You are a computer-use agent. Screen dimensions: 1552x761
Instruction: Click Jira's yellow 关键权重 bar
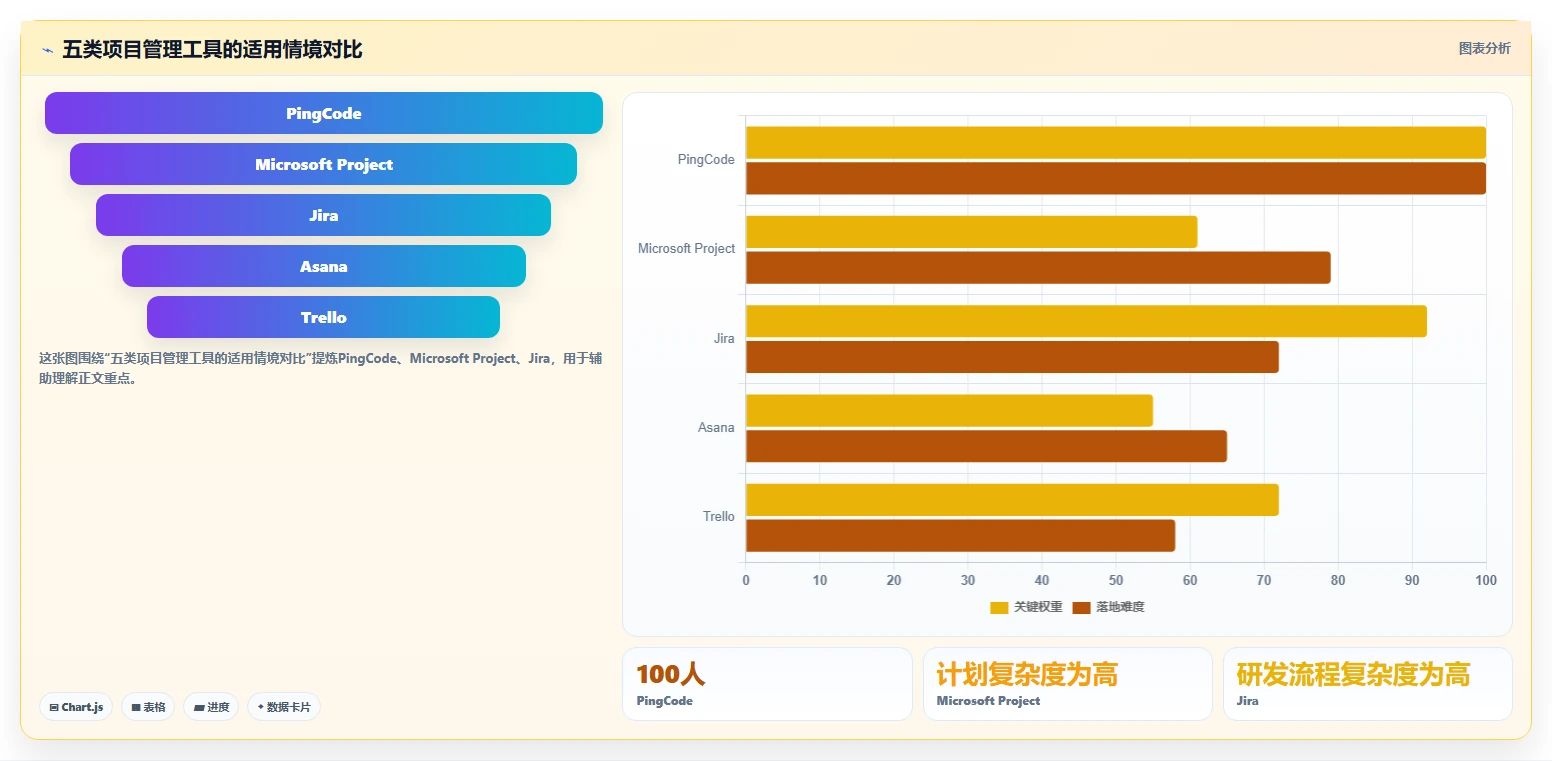tap(1086, 321)
